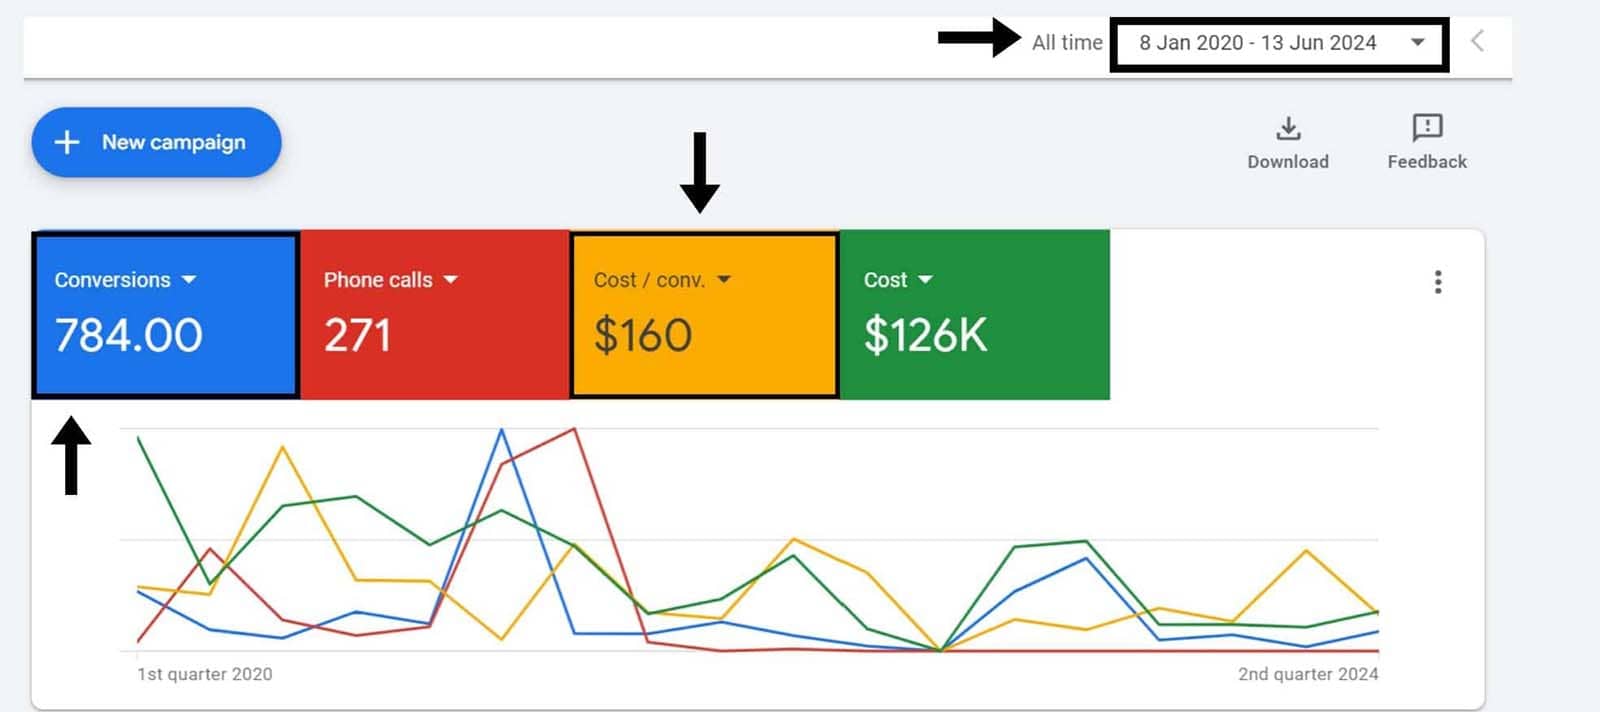Click the date range dropdown arrow
1600x712 pixels.
(1417, 42)
